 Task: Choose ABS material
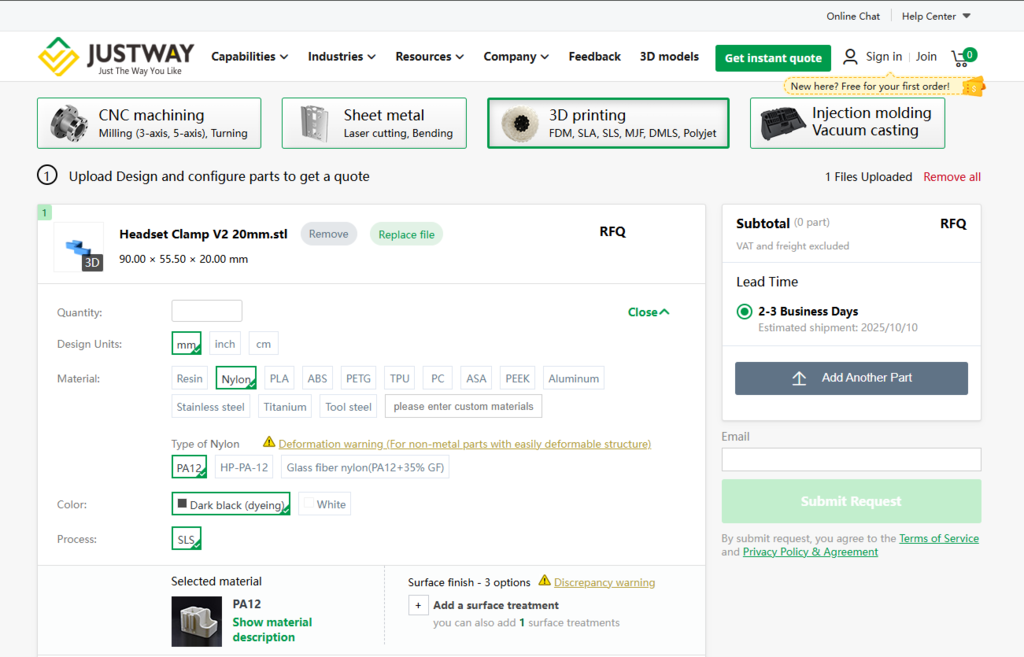(x=317, y=378)
